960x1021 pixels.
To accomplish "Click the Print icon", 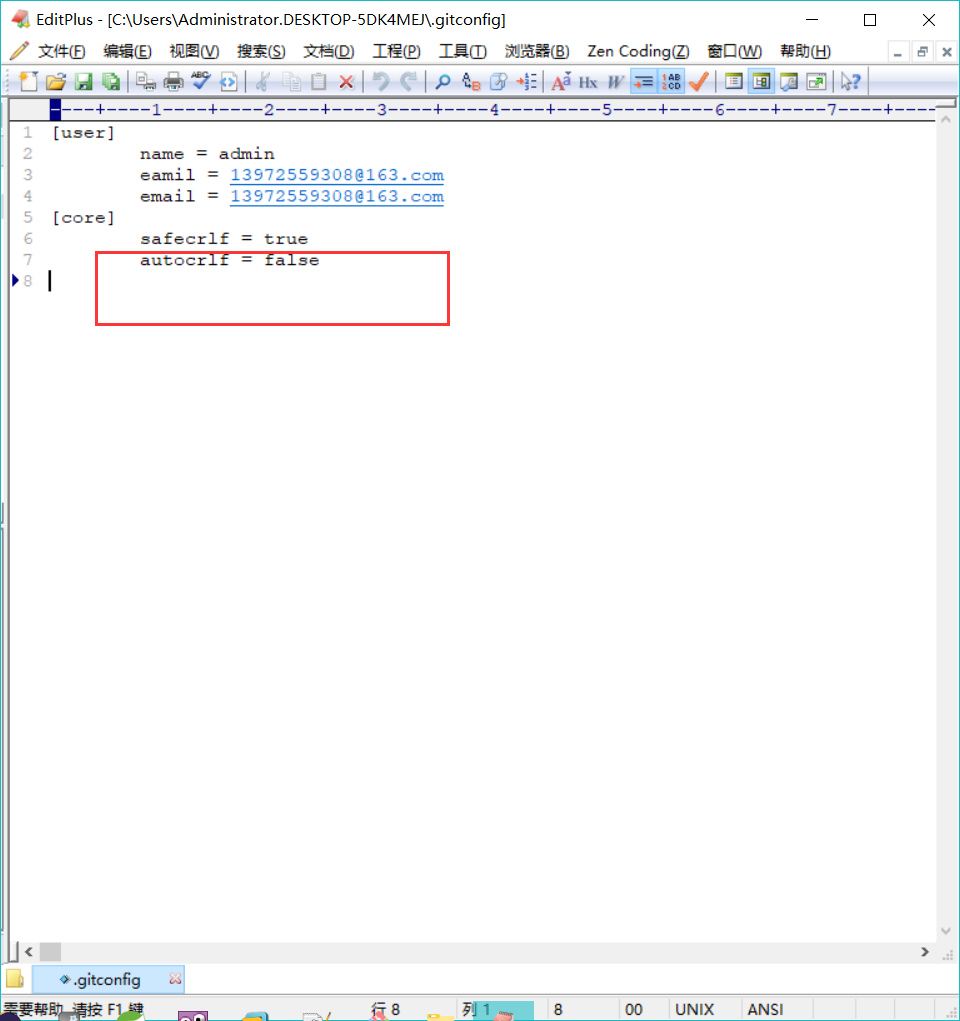I will tap(173, 81).
